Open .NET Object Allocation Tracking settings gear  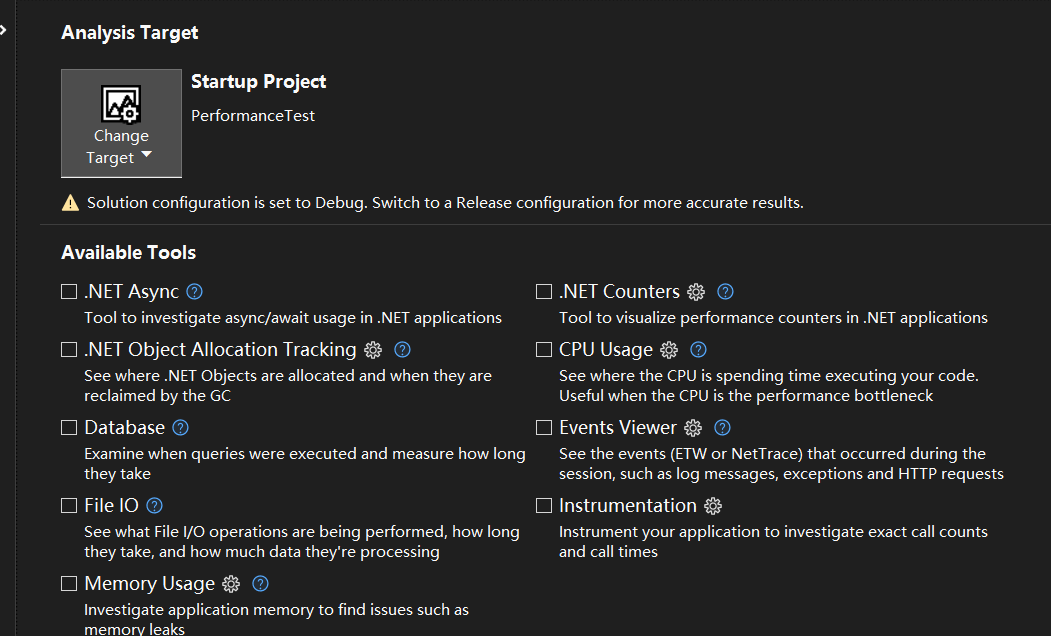[x=373, y=350]
